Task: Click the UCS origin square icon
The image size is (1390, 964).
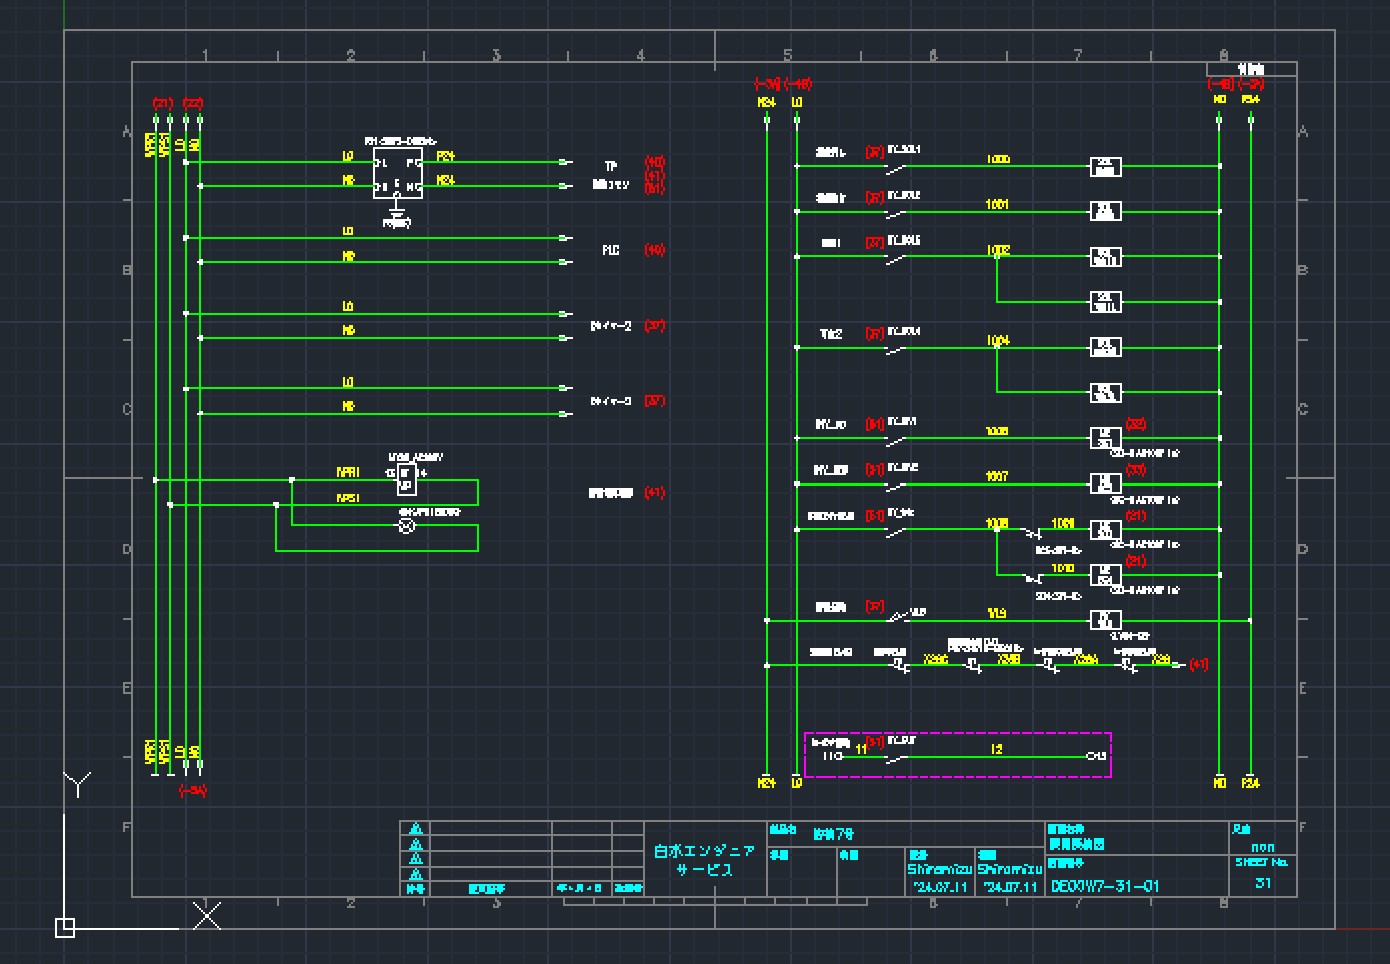Action: tap(64, 928)
